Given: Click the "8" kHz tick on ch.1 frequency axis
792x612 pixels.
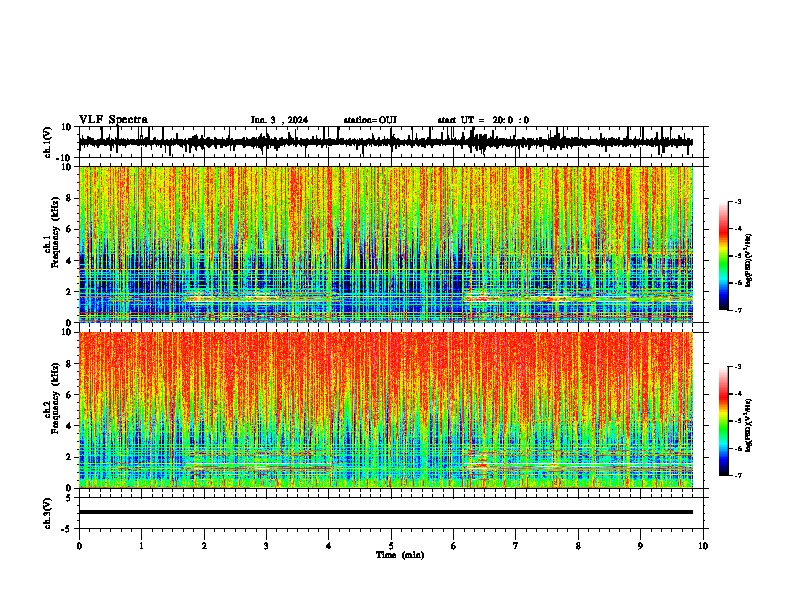Looking at the screenshot, I should 69,198.
